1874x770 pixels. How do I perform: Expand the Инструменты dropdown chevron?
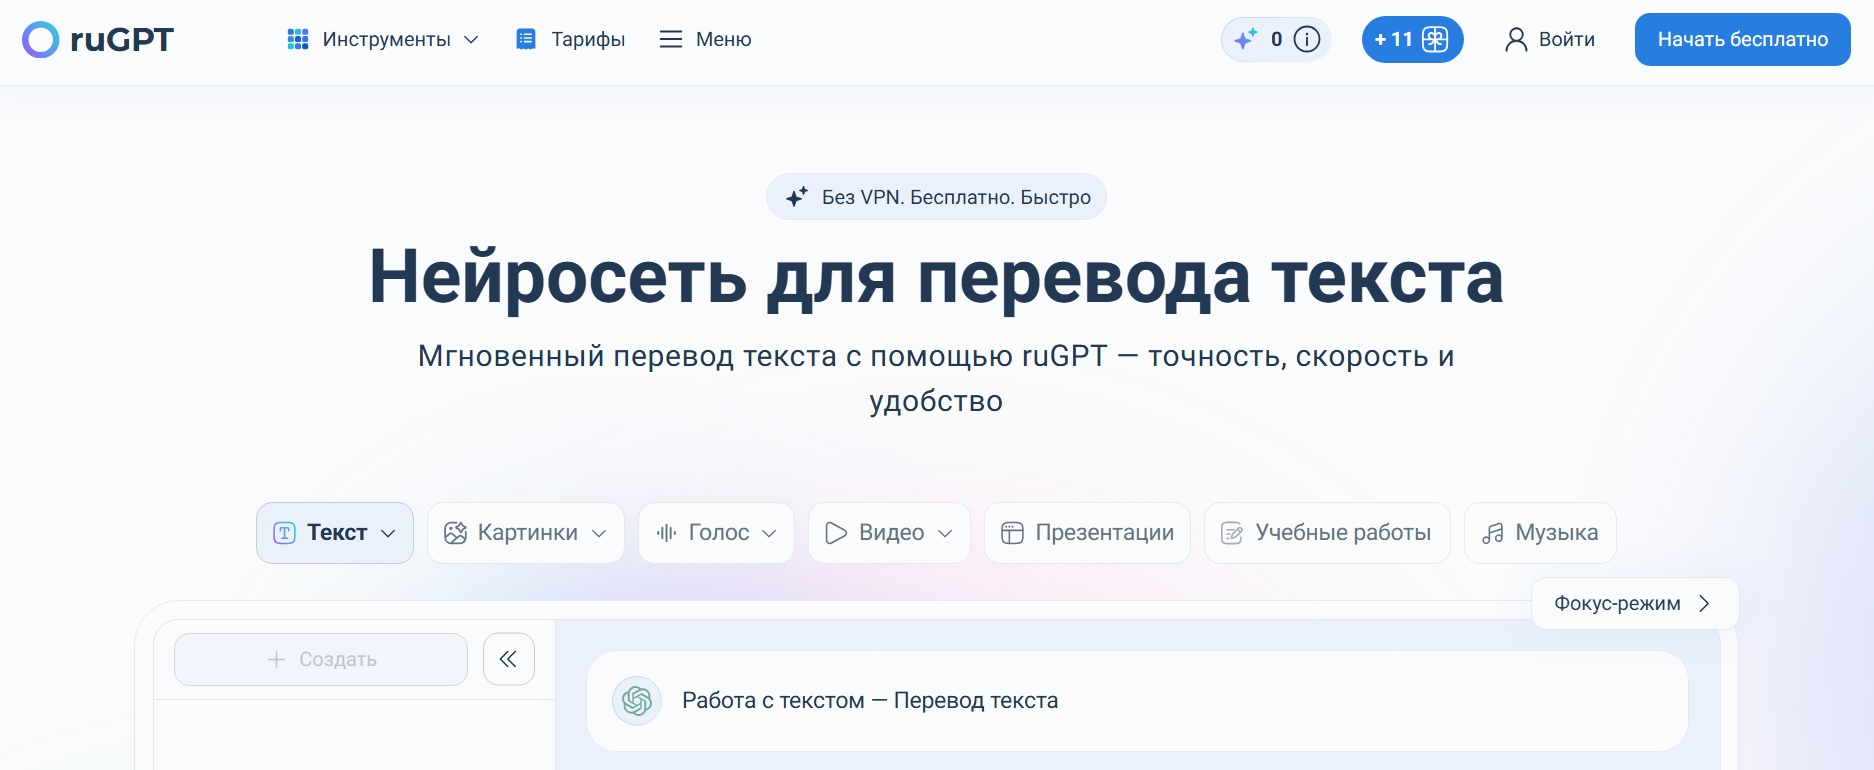471,39
